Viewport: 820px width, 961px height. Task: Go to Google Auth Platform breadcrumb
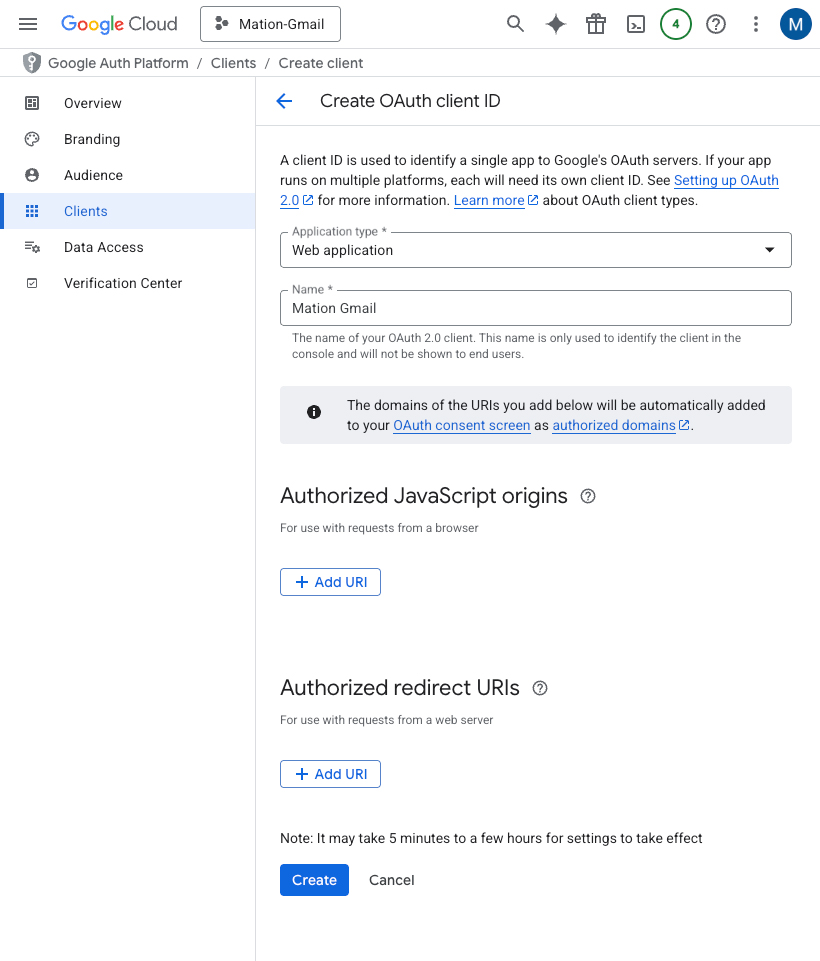[x=118, y=63]
